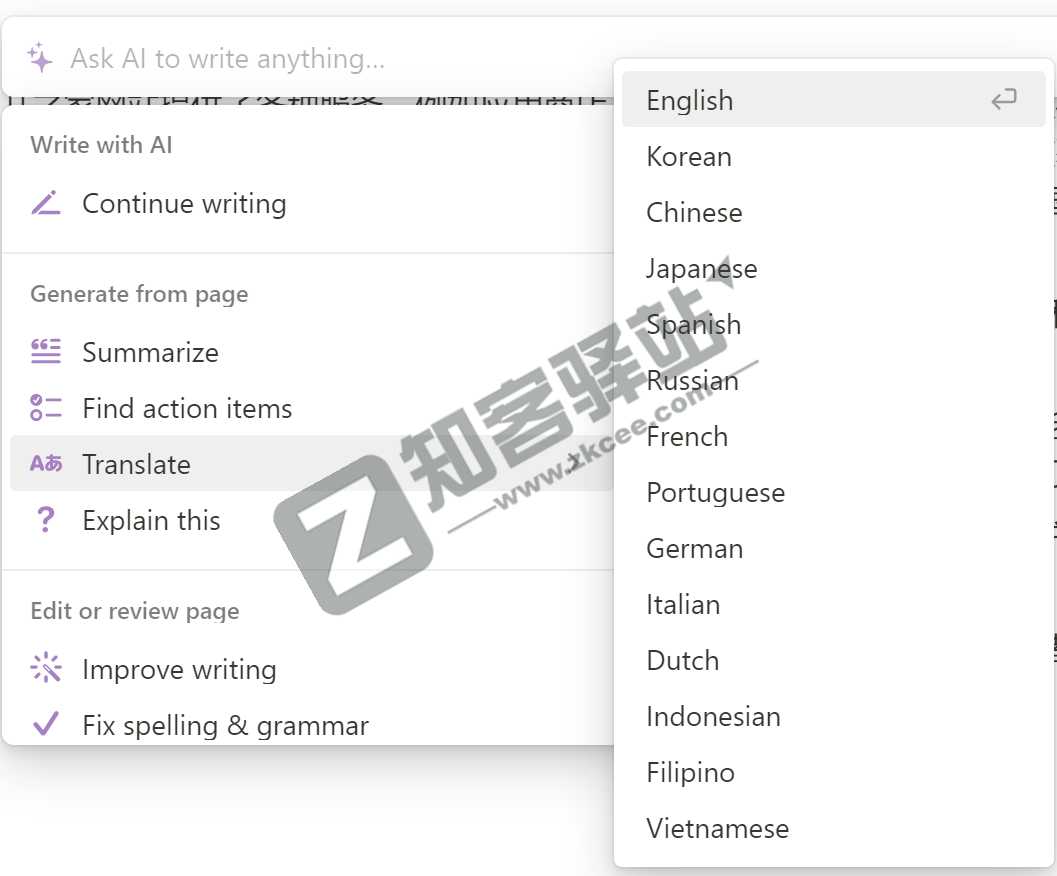
Task: Click the Translate language icon
Action: click(x=46, y=464)
